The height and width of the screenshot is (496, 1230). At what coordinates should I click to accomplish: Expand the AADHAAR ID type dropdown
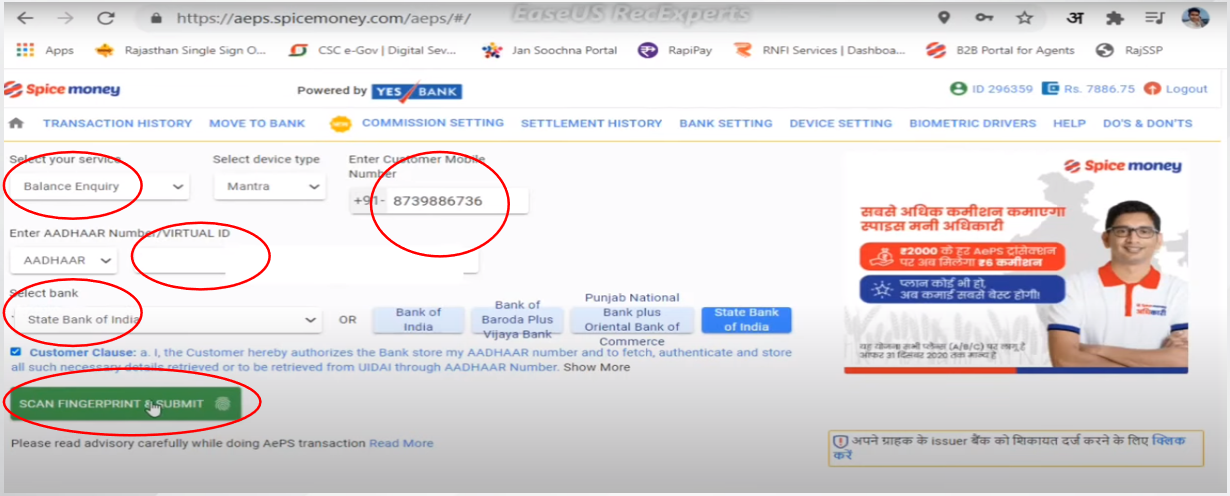click(63, 260)
